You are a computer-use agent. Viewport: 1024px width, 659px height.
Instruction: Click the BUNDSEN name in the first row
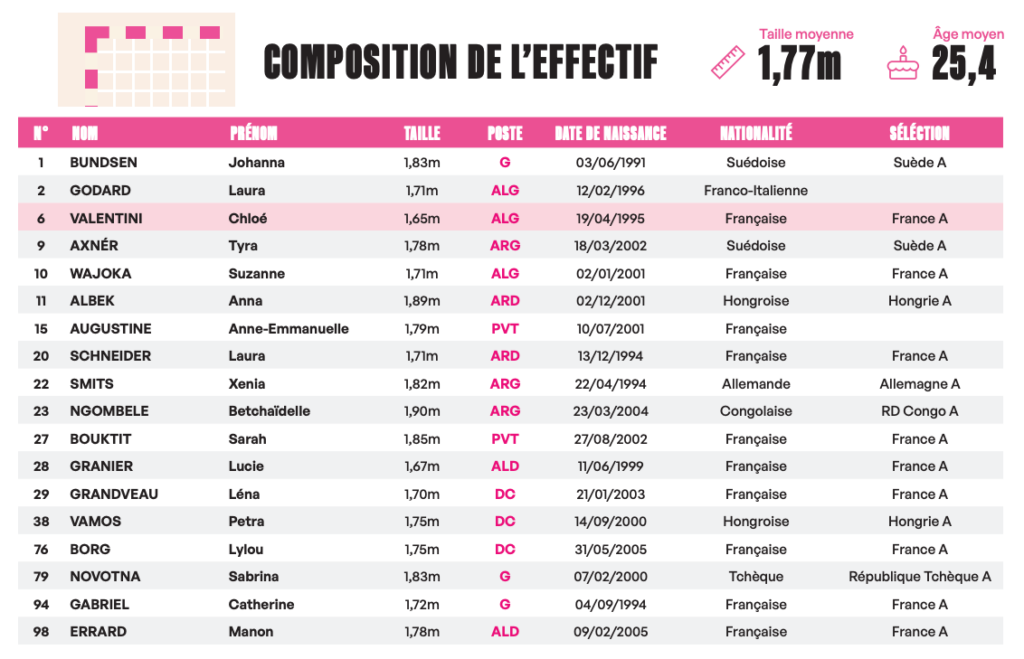103,162
